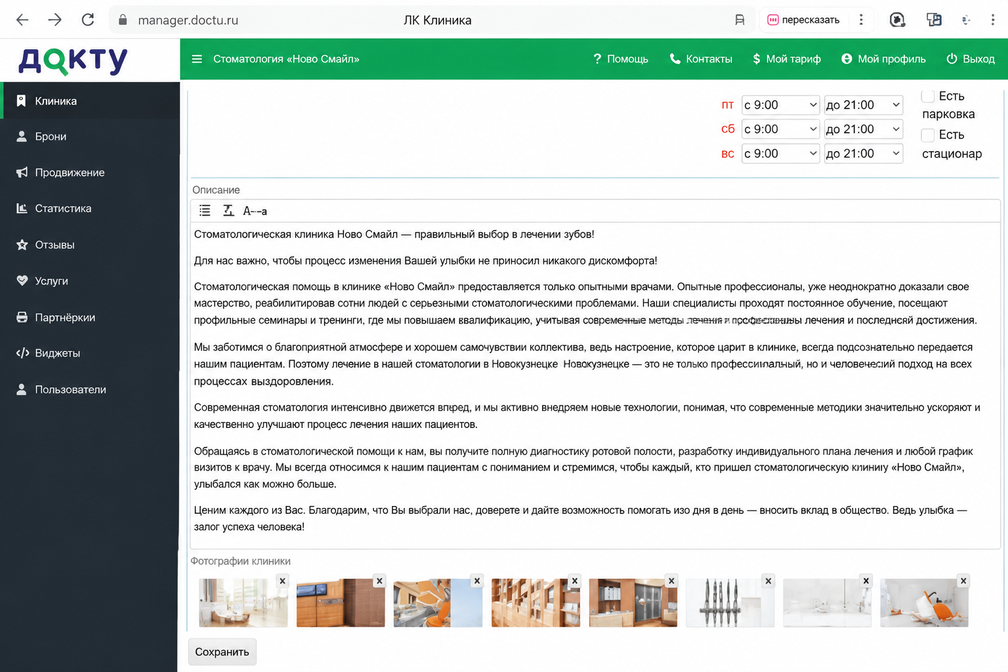Open Мой профиль
The height and width of the screenshot is (672, 1008).
pyautogui.click(x=883, y=59)
